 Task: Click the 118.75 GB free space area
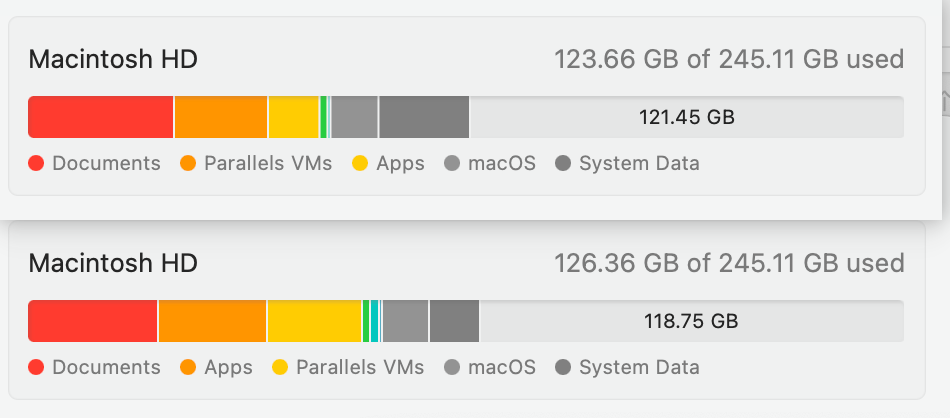coord(690,321)
